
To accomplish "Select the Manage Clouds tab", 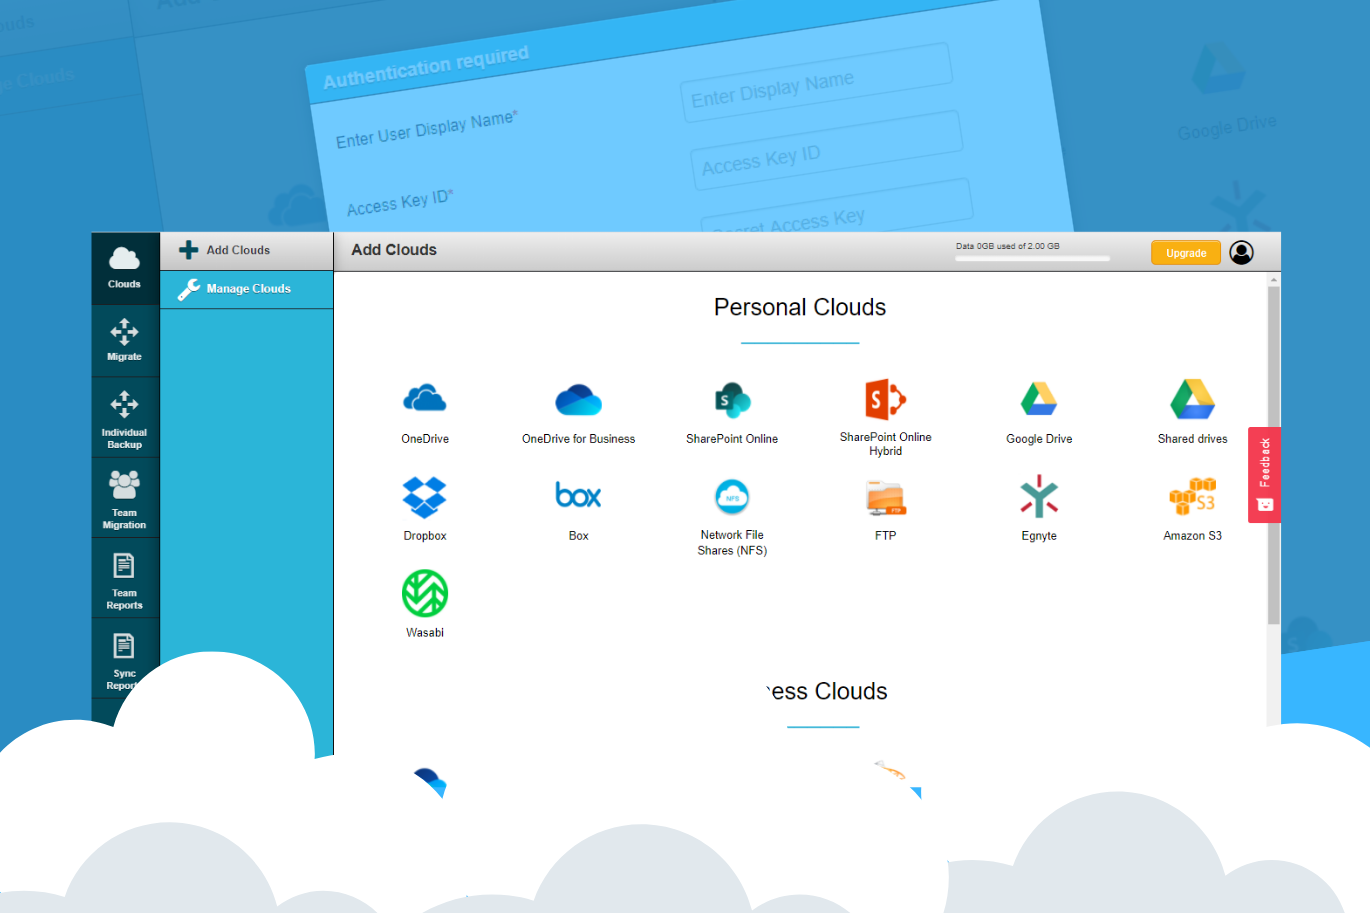I will (246, 289).
